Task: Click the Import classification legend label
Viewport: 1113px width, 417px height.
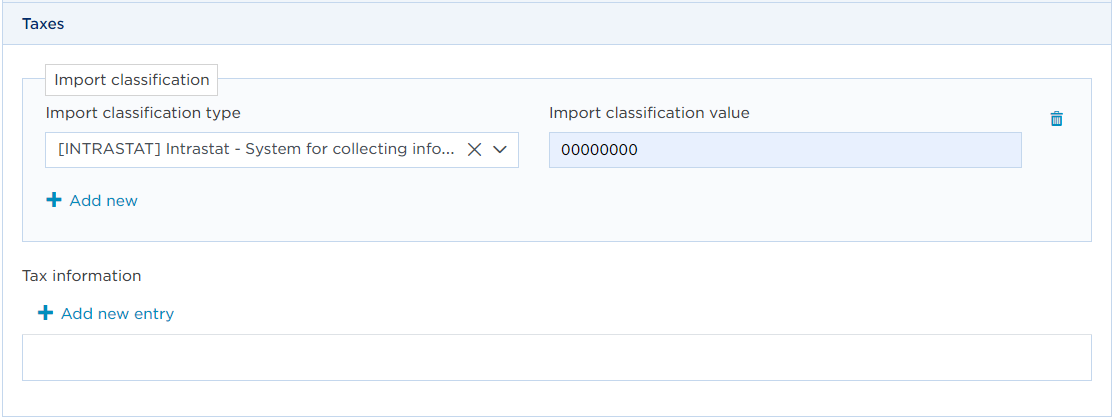Action: click(131, 80)
